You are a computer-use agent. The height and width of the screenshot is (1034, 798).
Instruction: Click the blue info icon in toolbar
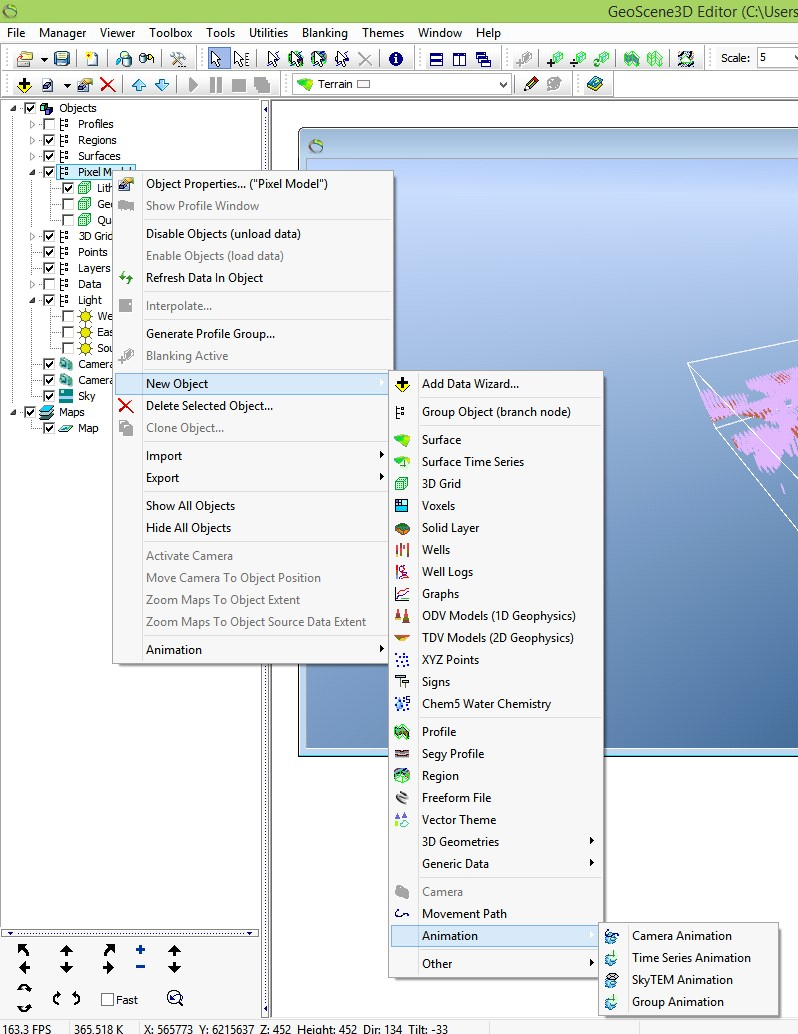pos(396,59)
